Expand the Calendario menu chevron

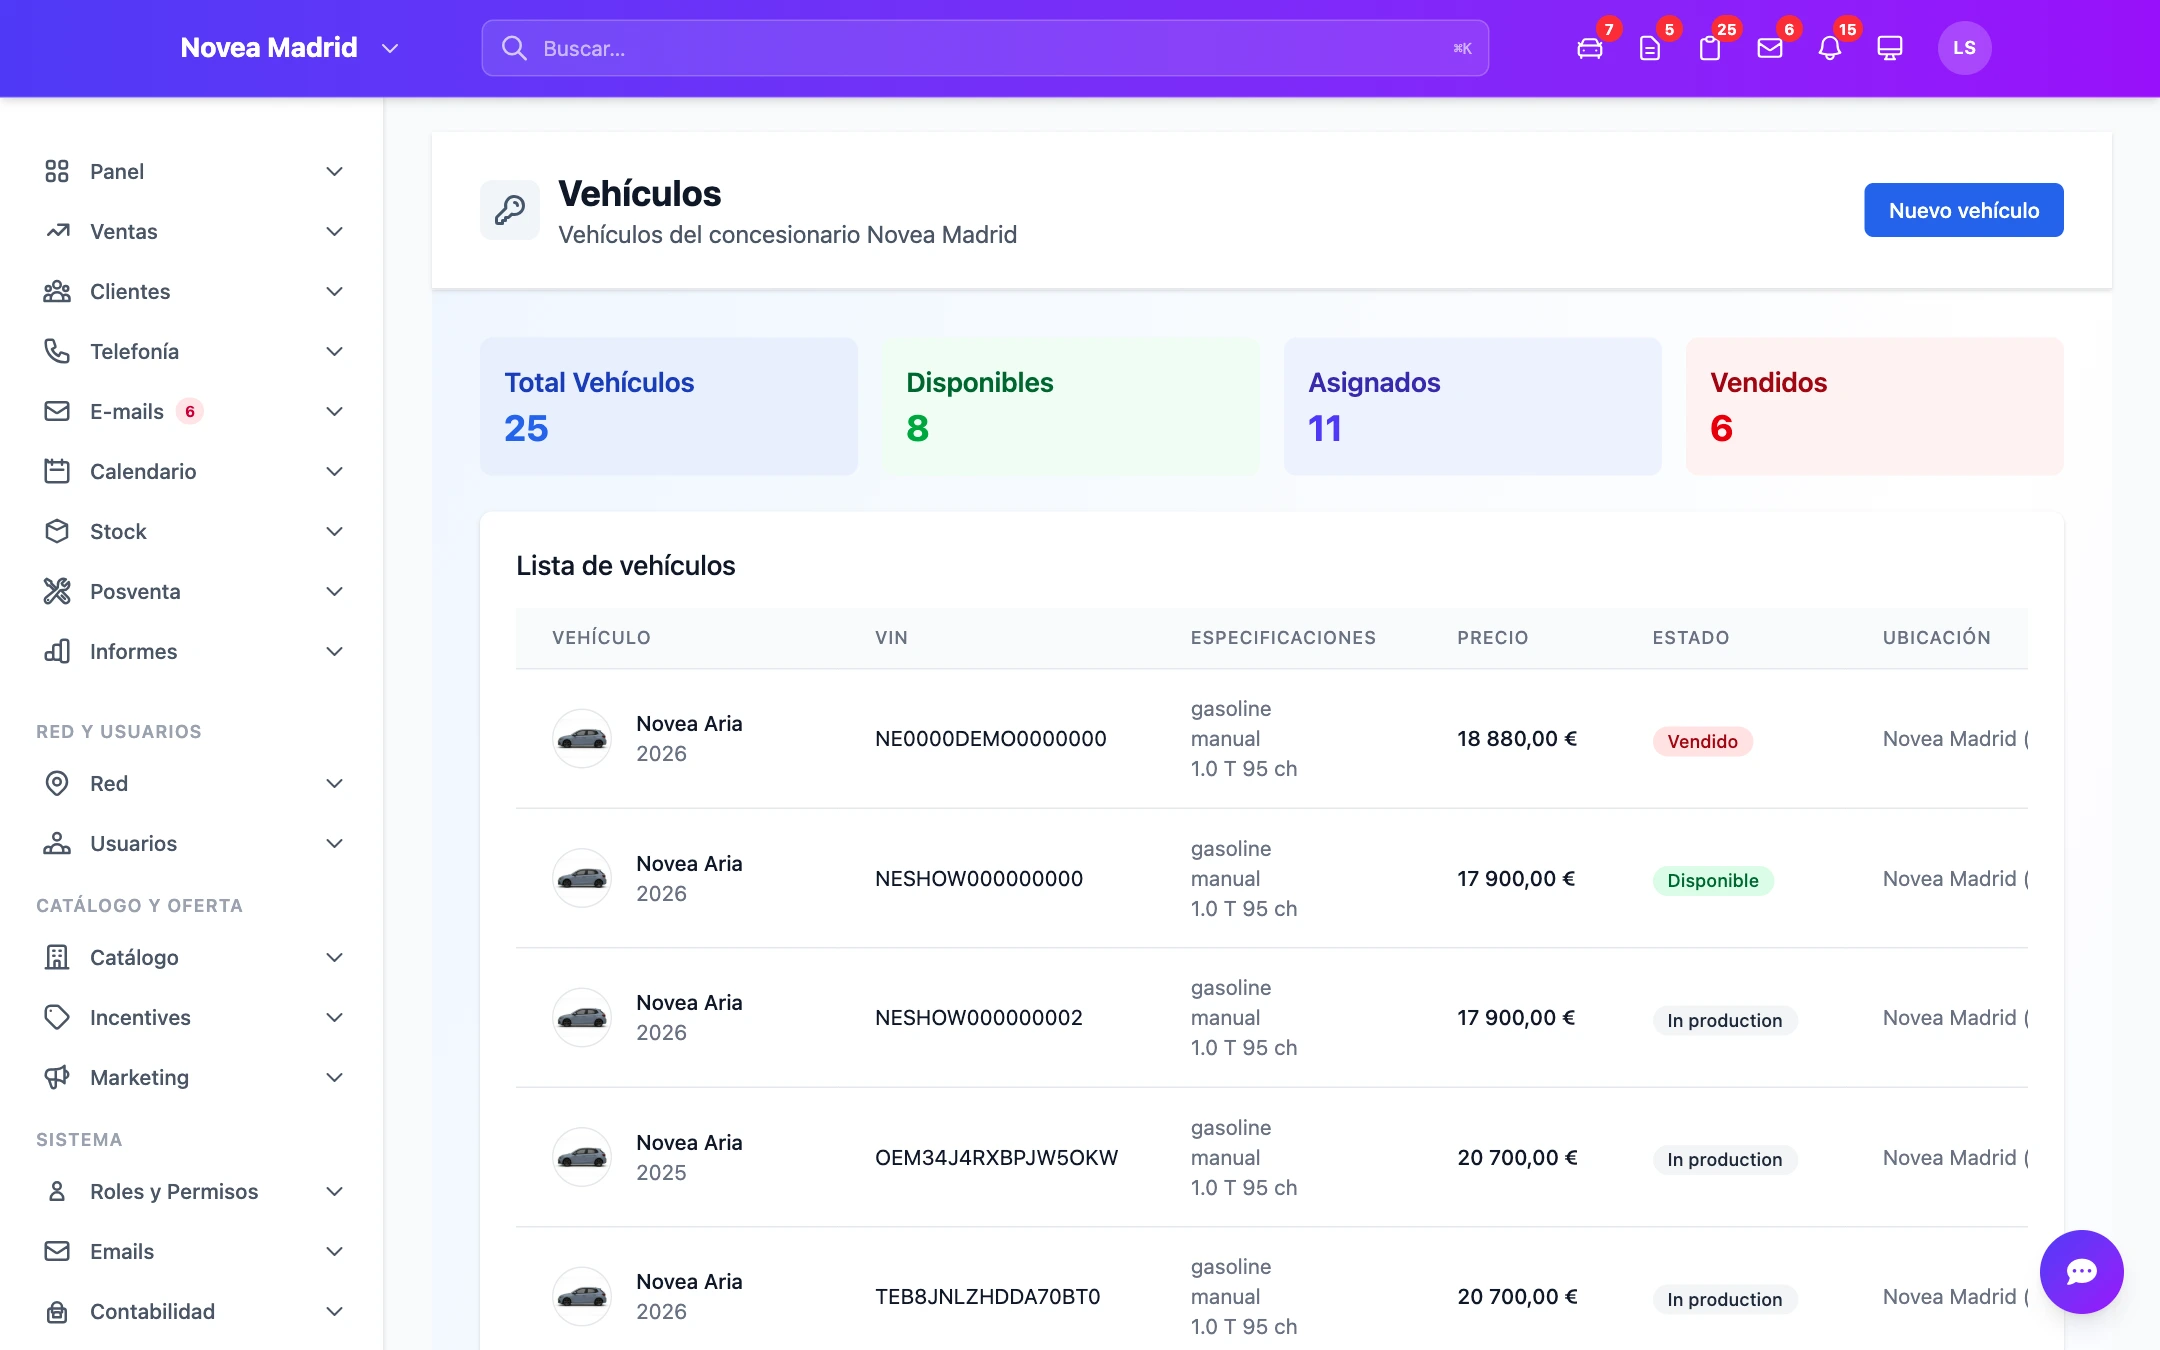[x=335, y=471]
